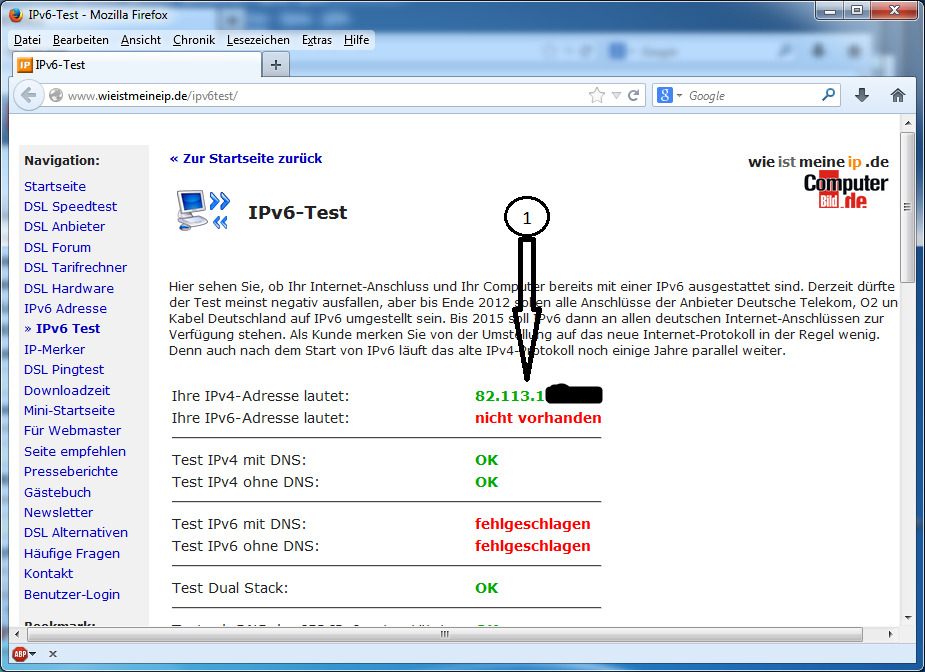Open the DSL Speedtest navigation link

tap(70, 206)
